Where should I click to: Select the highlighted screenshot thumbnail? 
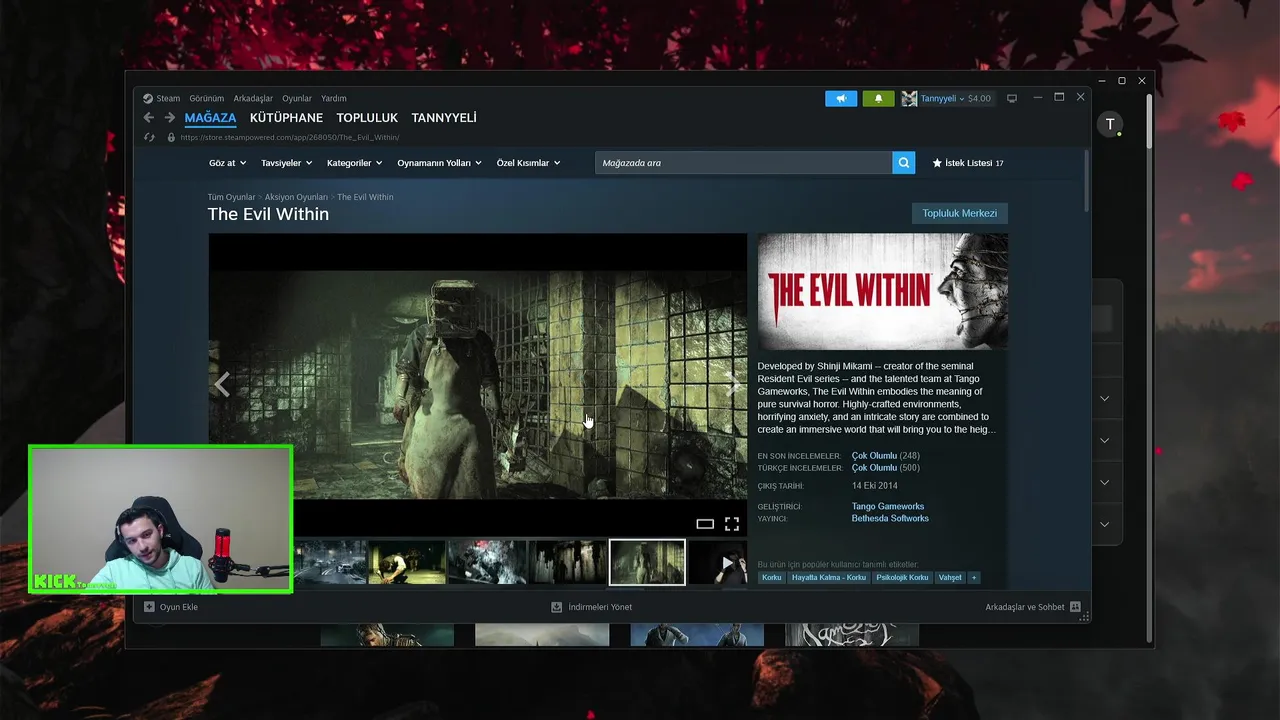648,562
